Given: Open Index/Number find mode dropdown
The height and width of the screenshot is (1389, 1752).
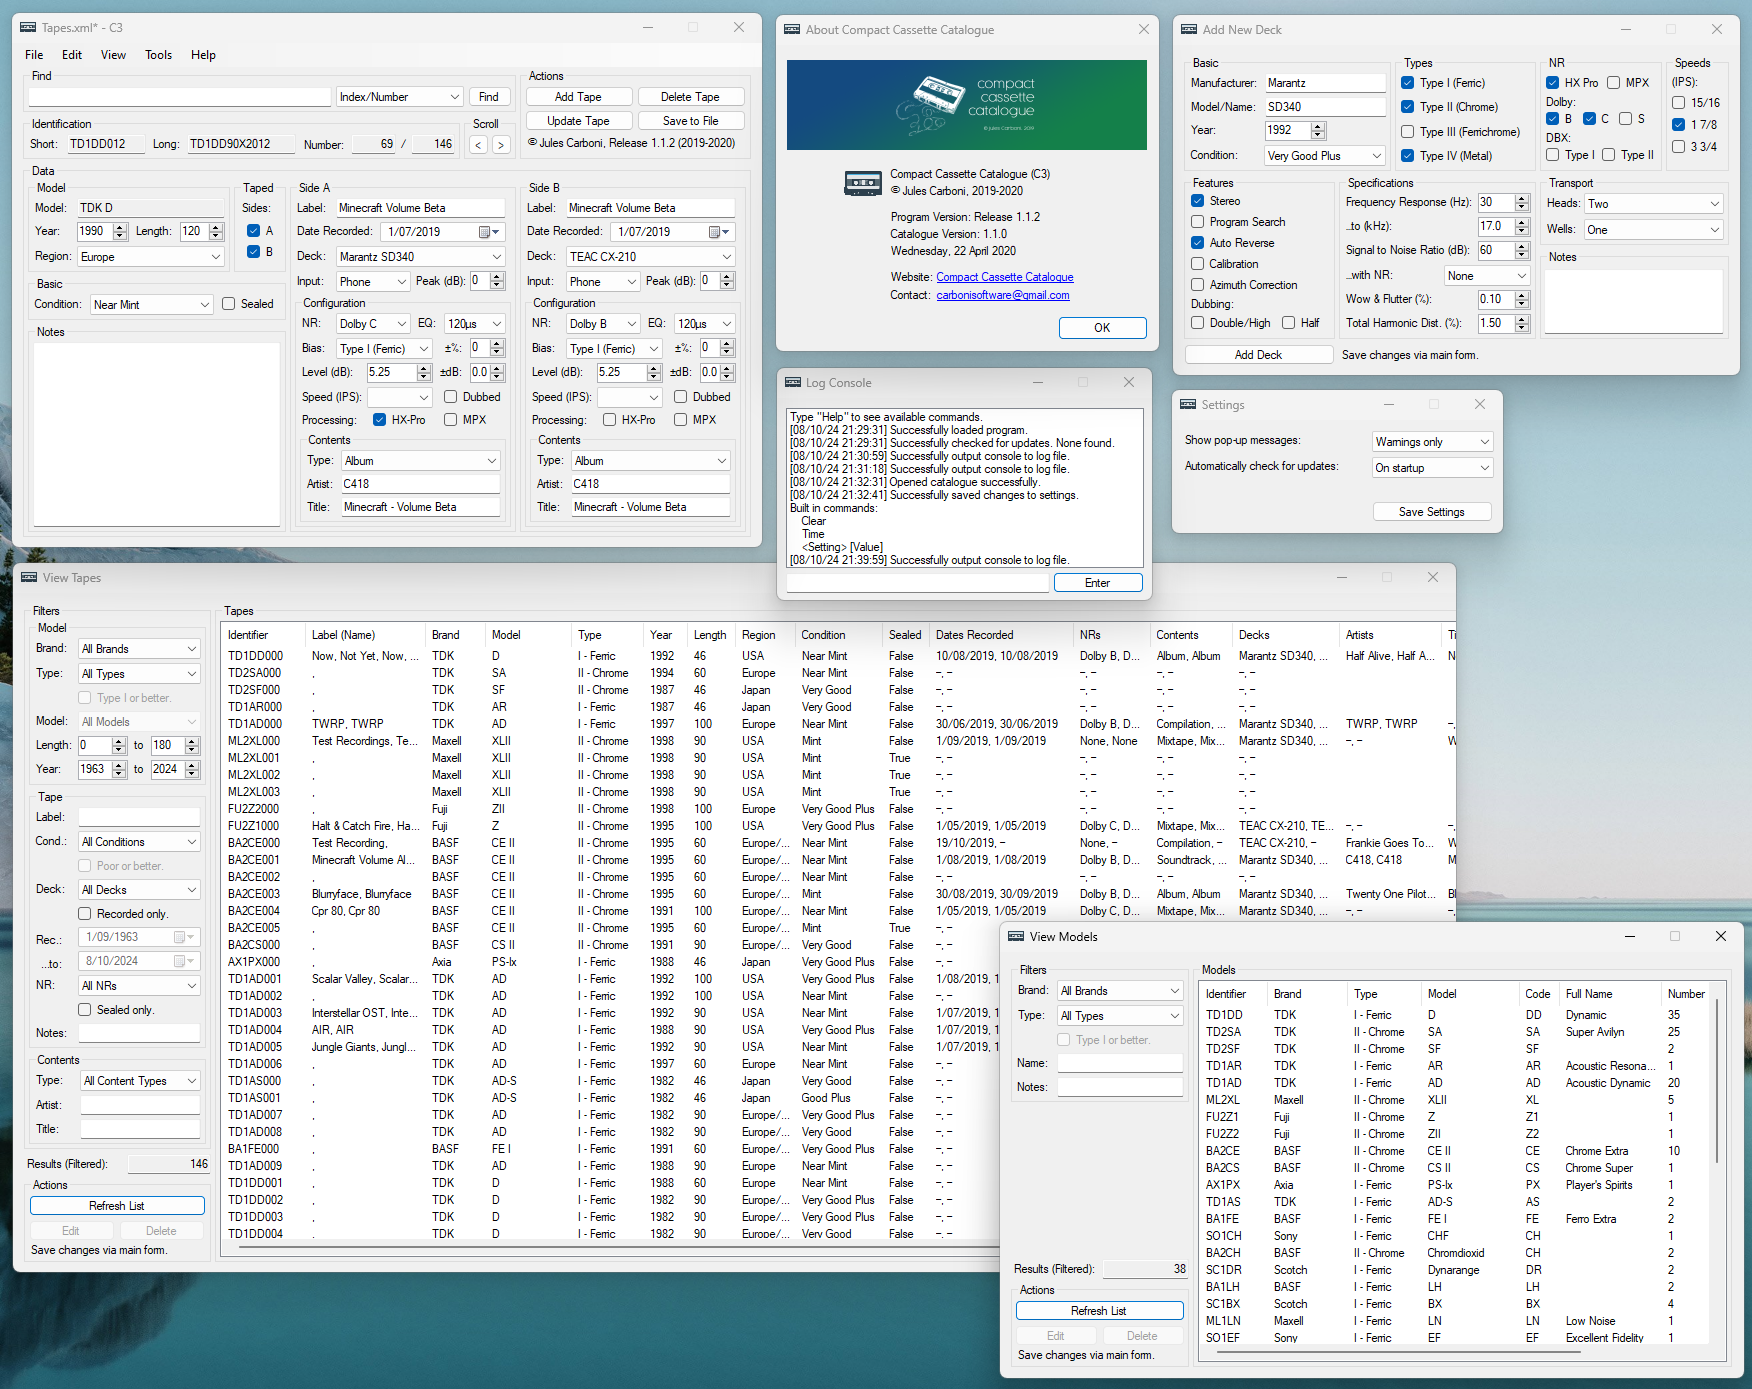Looking at the screenshot, I should 399,97.
